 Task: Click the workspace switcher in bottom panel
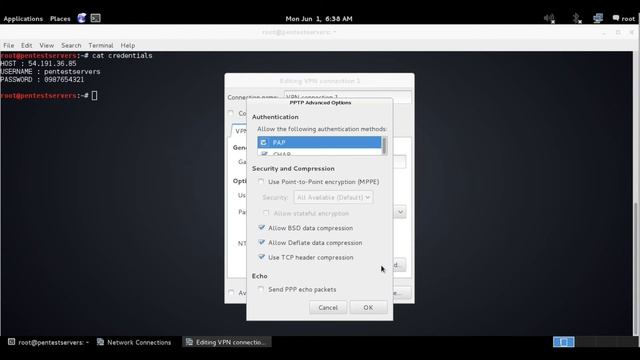click(x=564, y=342)
